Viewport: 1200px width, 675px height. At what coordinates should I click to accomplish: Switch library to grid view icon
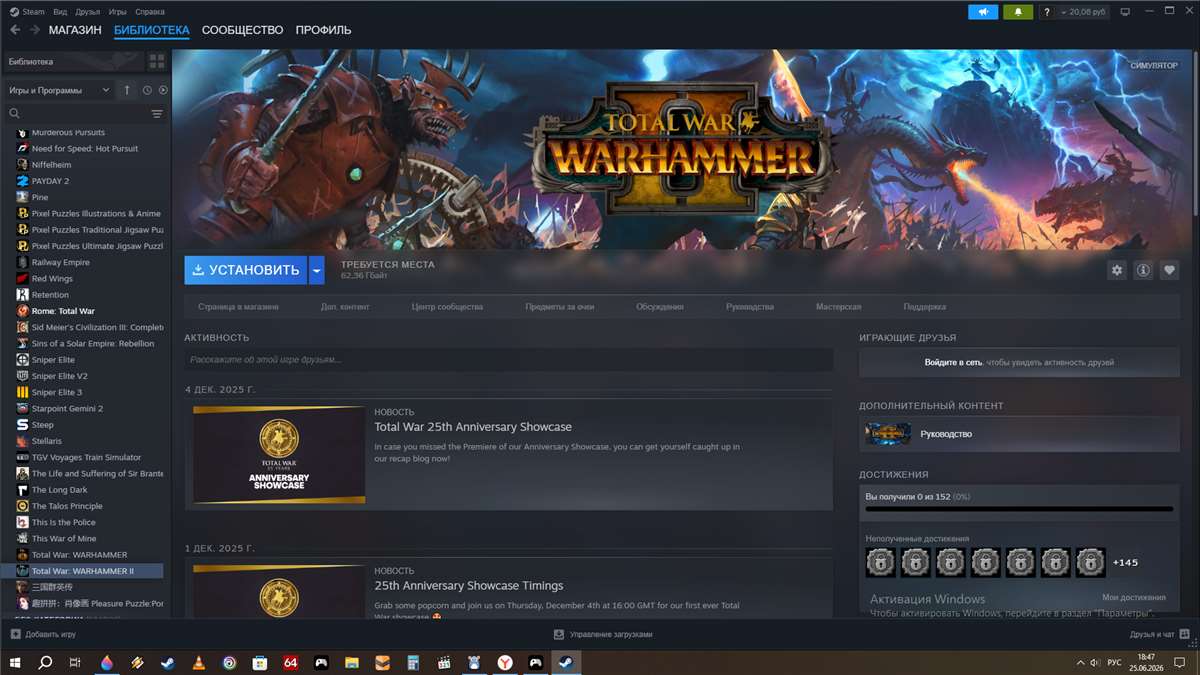pyautogui.click(x=157, y=62)
